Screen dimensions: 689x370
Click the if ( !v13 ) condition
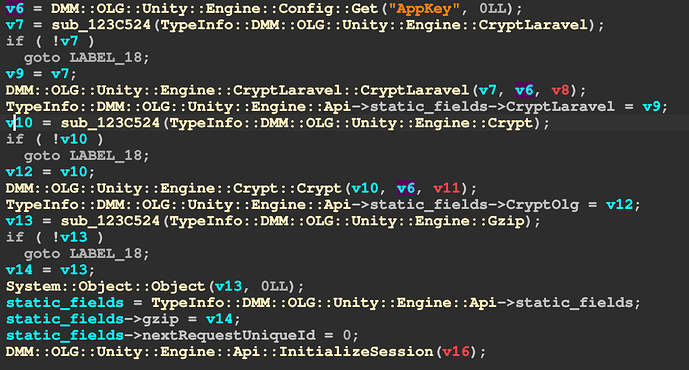[x=54, y=237]
